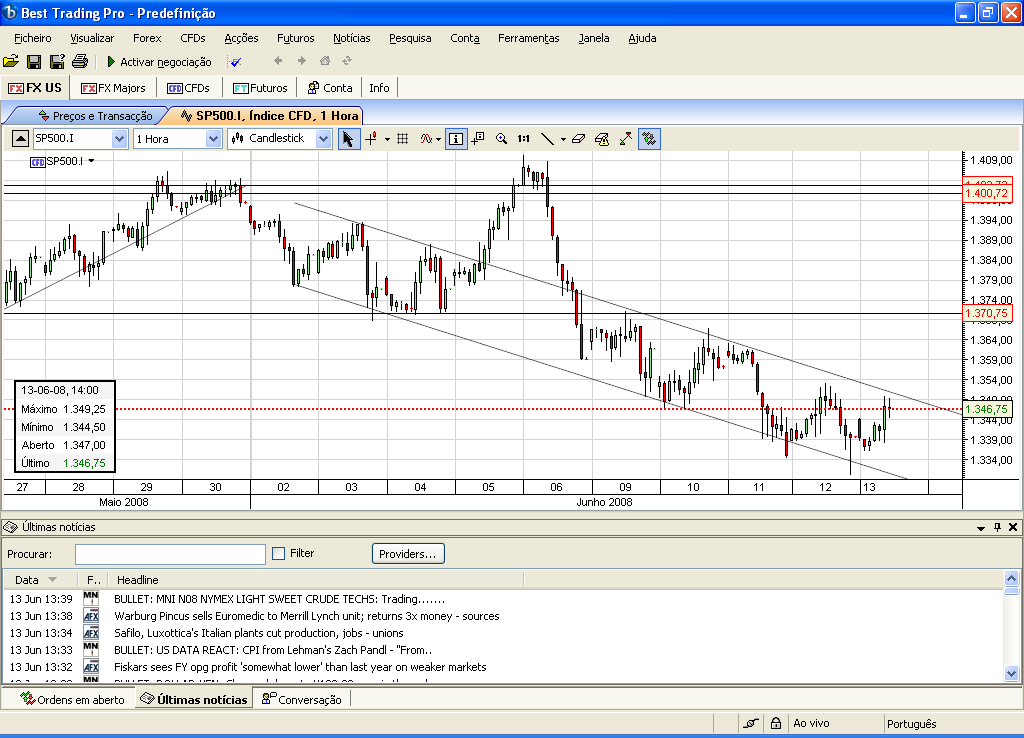Click the news list scroll down arrow
Viewport: 1024px width, 738px height.
pos(1011,673)
